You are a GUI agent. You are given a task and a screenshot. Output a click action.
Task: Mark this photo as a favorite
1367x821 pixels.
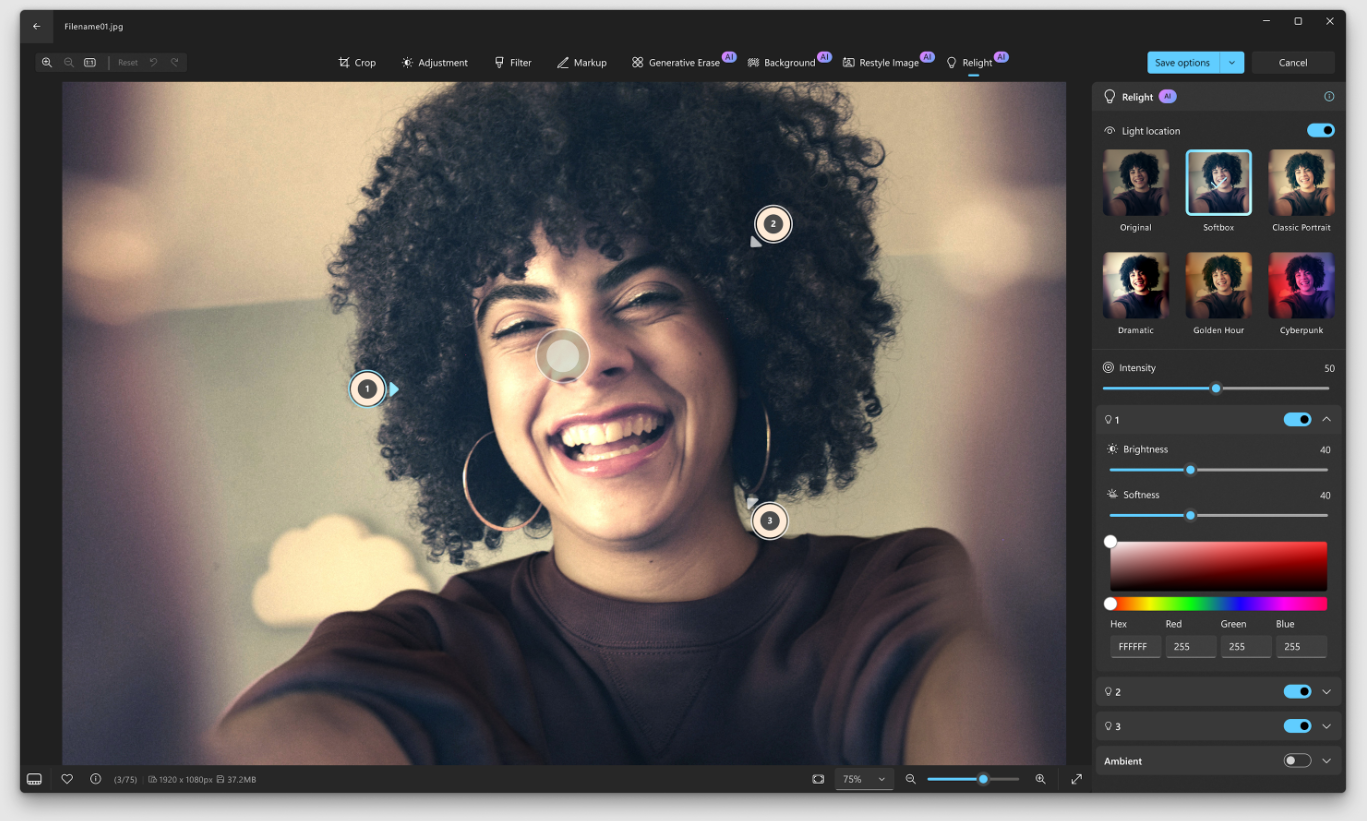point(67,779)
